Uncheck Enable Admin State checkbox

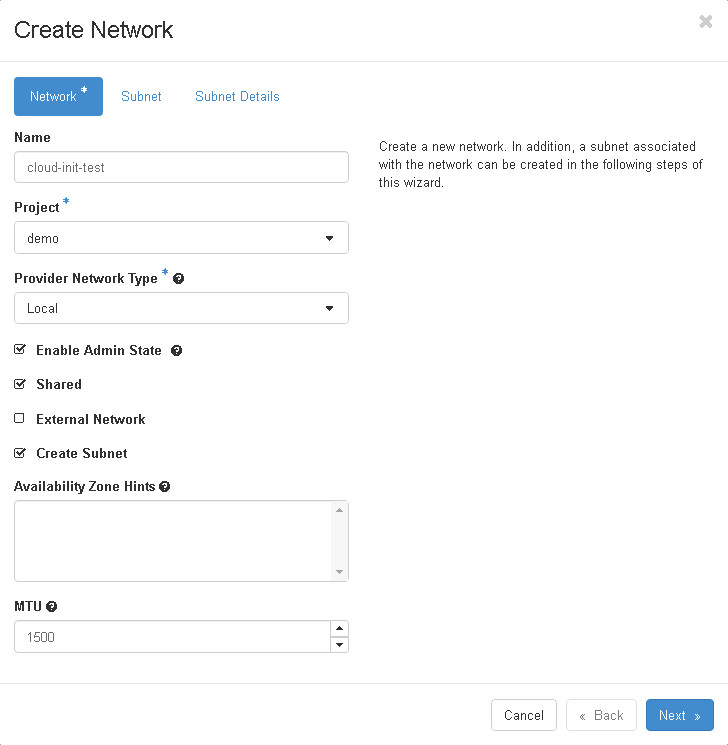point(20,350)
